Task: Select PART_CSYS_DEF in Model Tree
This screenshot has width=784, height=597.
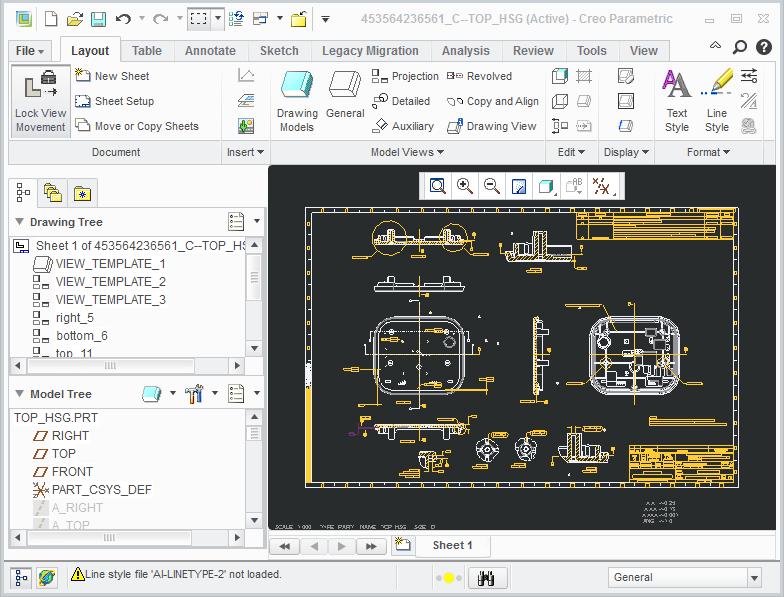Action: (92, 490)
